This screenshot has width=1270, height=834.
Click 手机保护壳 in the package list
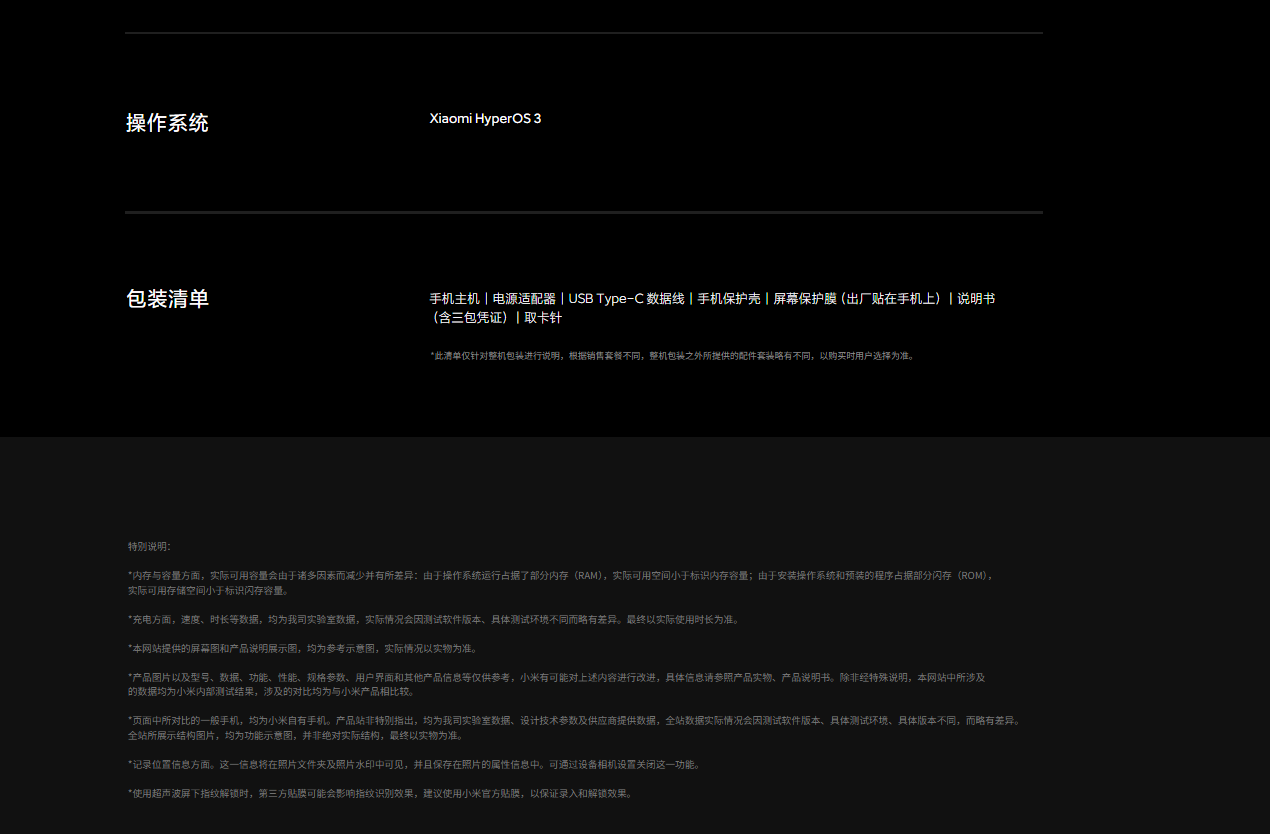pyautogui.click(x=728, y=299)
